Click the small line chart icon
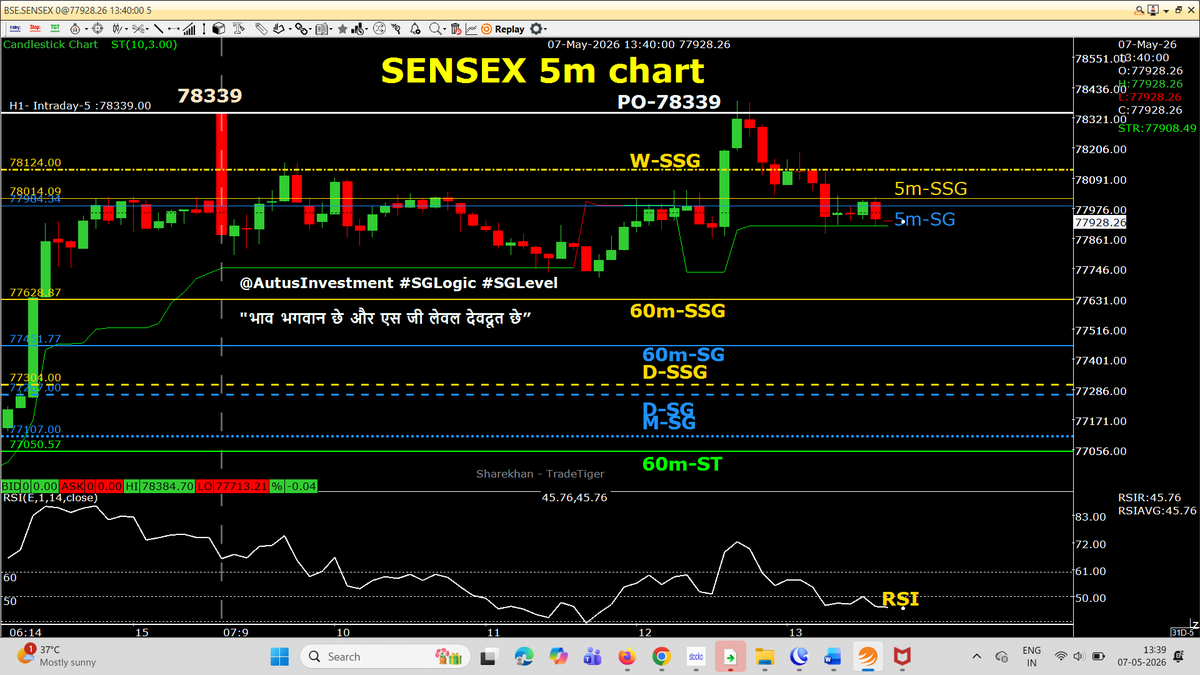The height and width of the screenshot is (675, 1200). (470, 29)
